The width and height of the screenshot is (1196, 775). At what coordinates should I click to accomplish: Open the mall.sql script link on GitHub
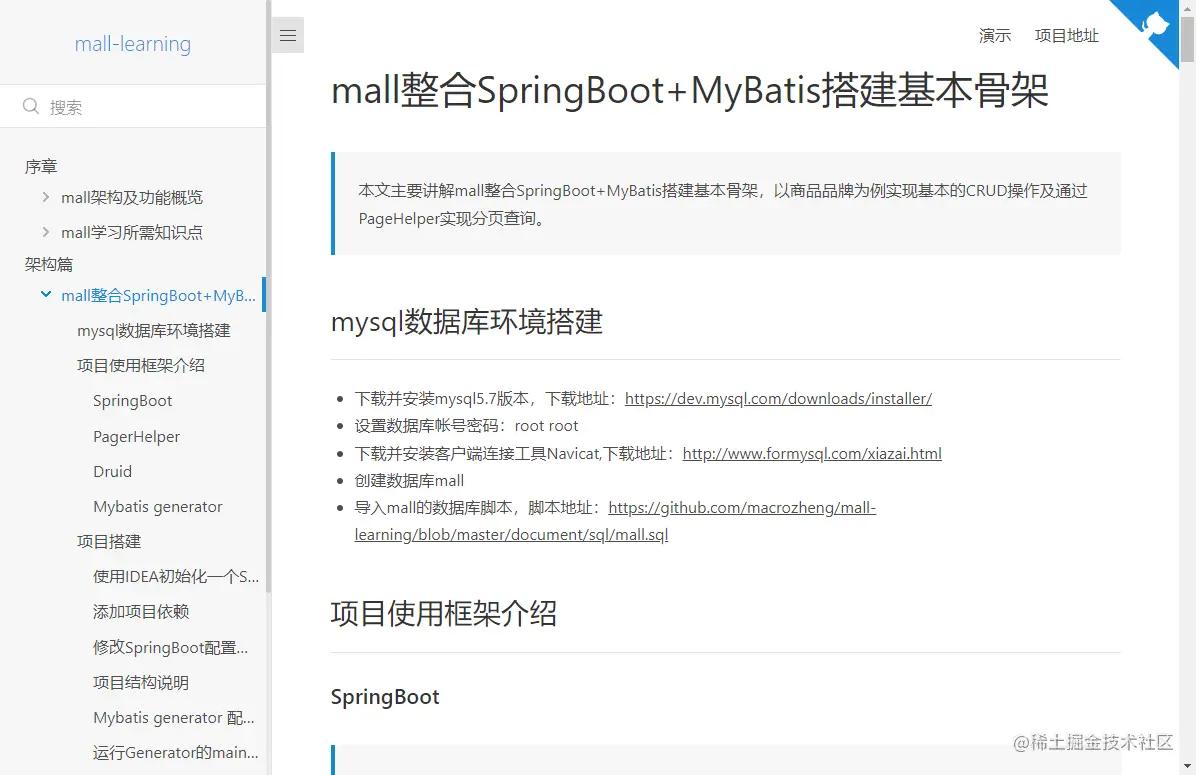point(742,507)
